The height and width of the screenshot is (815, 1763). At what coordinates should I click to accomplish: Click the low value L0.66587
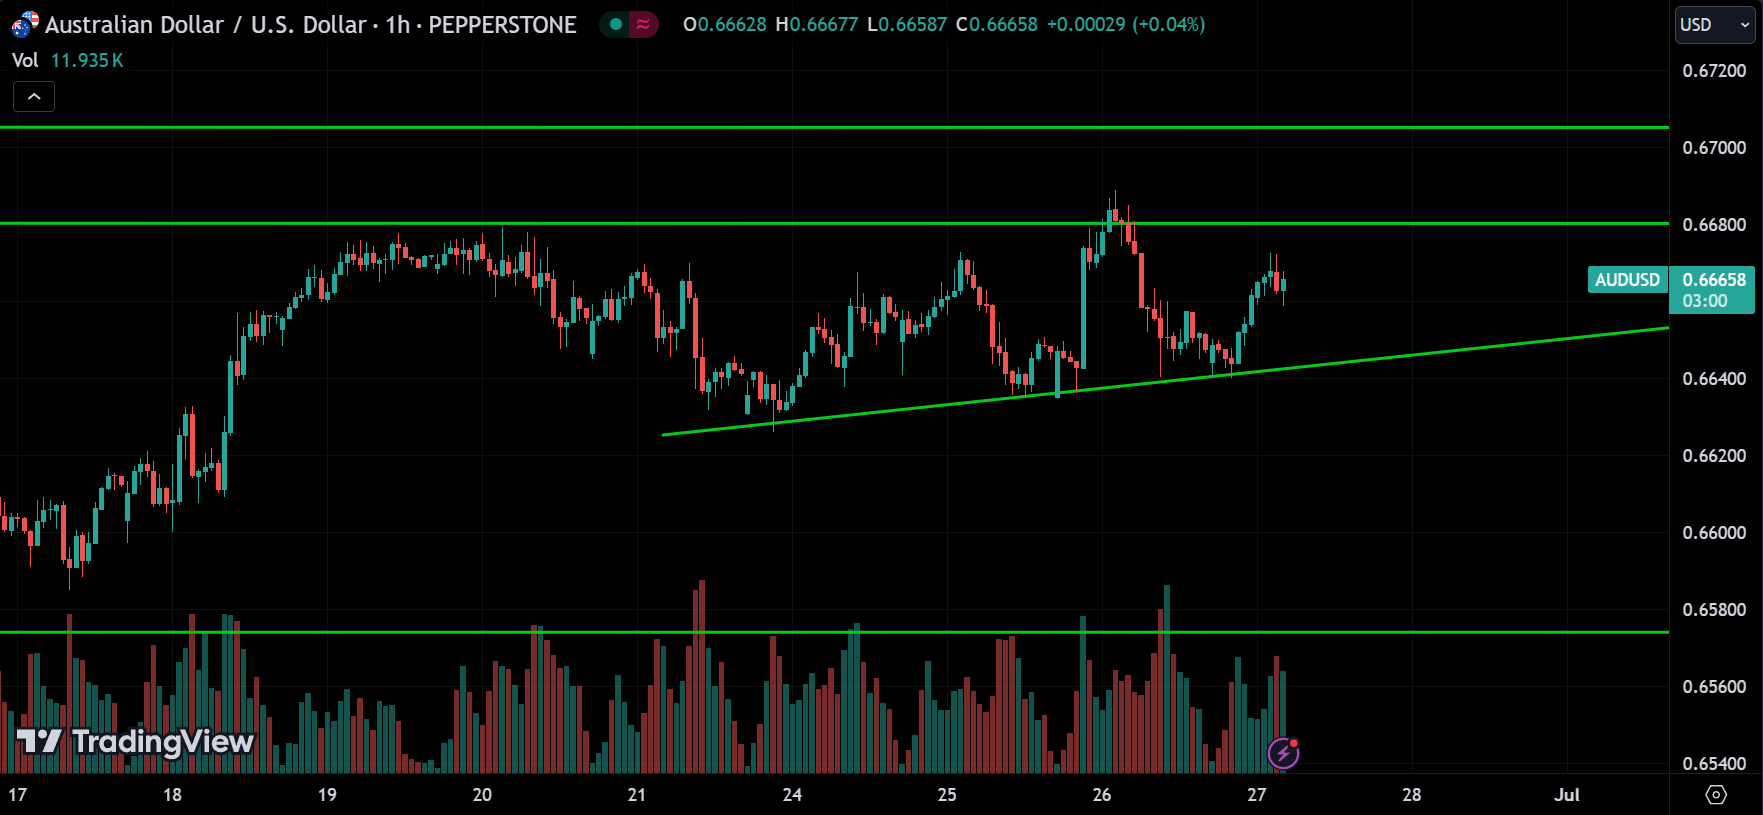coord(907,24)
